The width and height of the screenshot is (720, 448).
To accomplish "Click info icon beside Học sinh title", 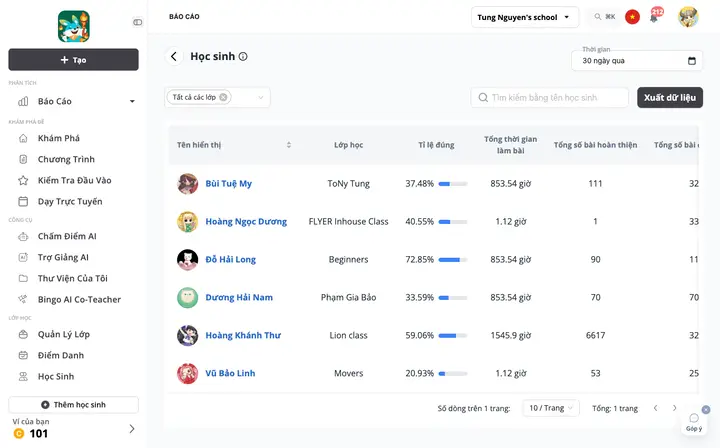I will pos(243,56).
